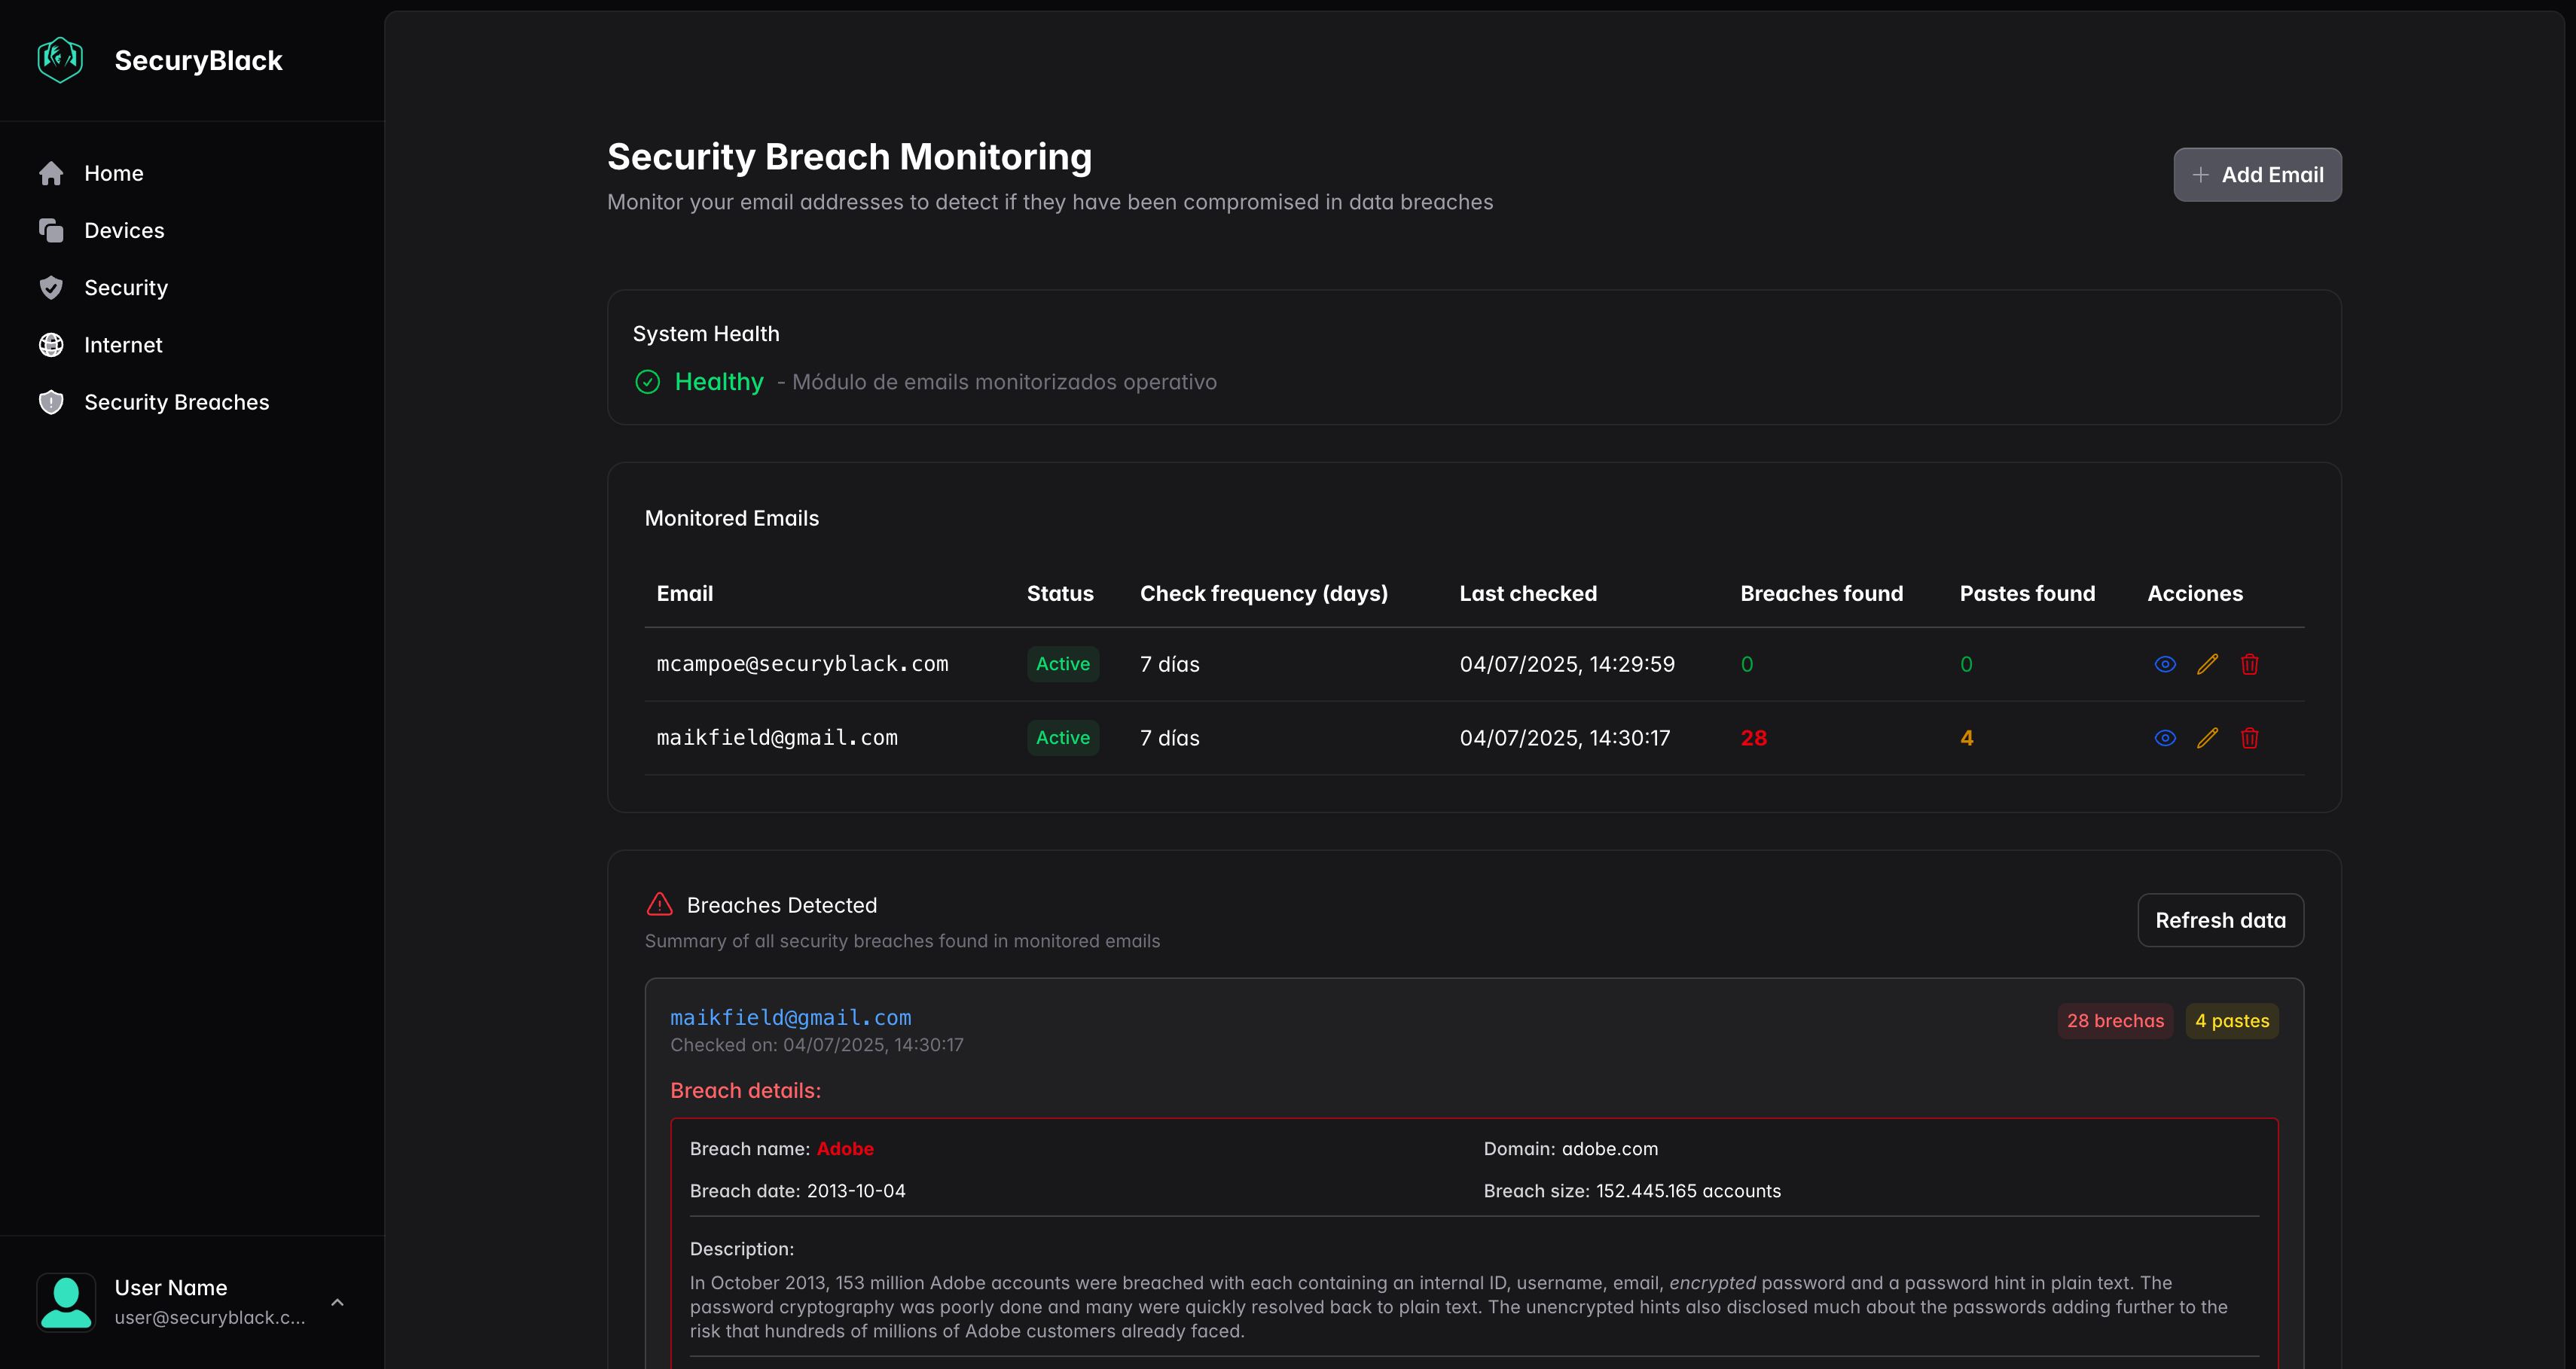Open the maikfield@gmail.com breach summary link
This screenshot has height=1369, width=2576.
pyautogui.click(x=790, y=1017)
